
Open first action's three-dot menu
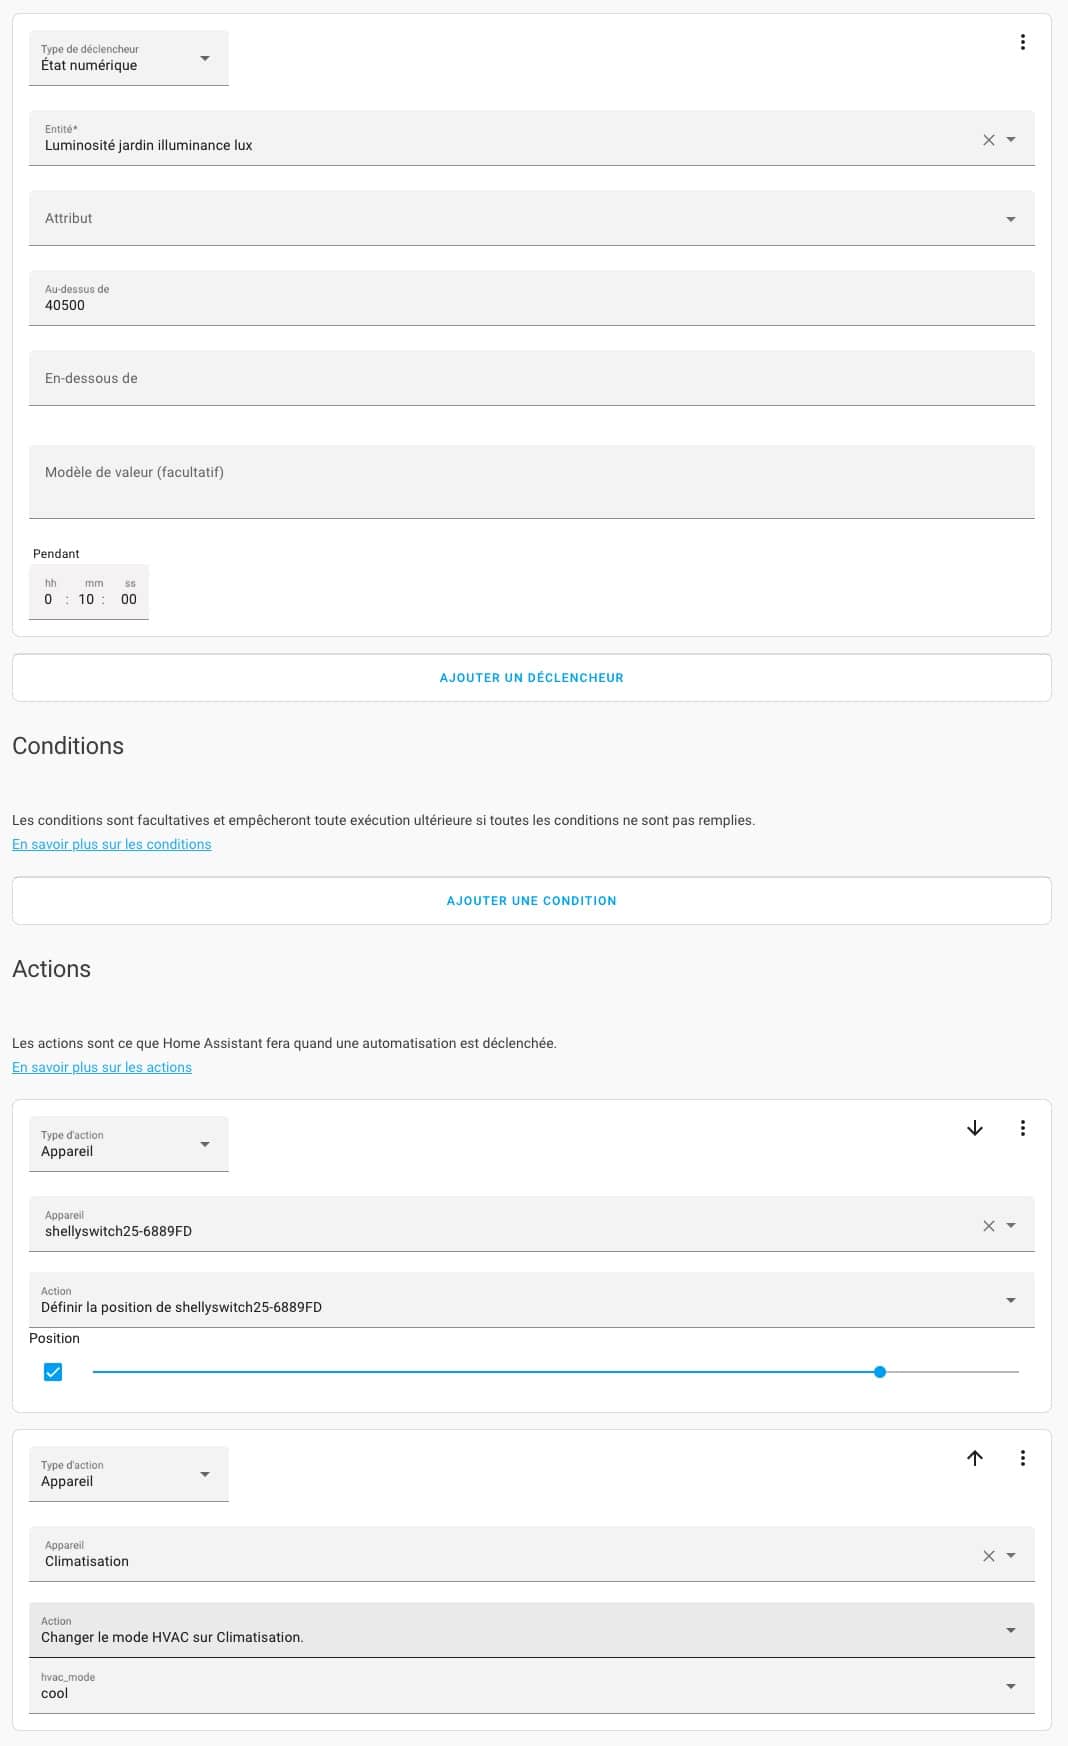click(1022, 1128)
